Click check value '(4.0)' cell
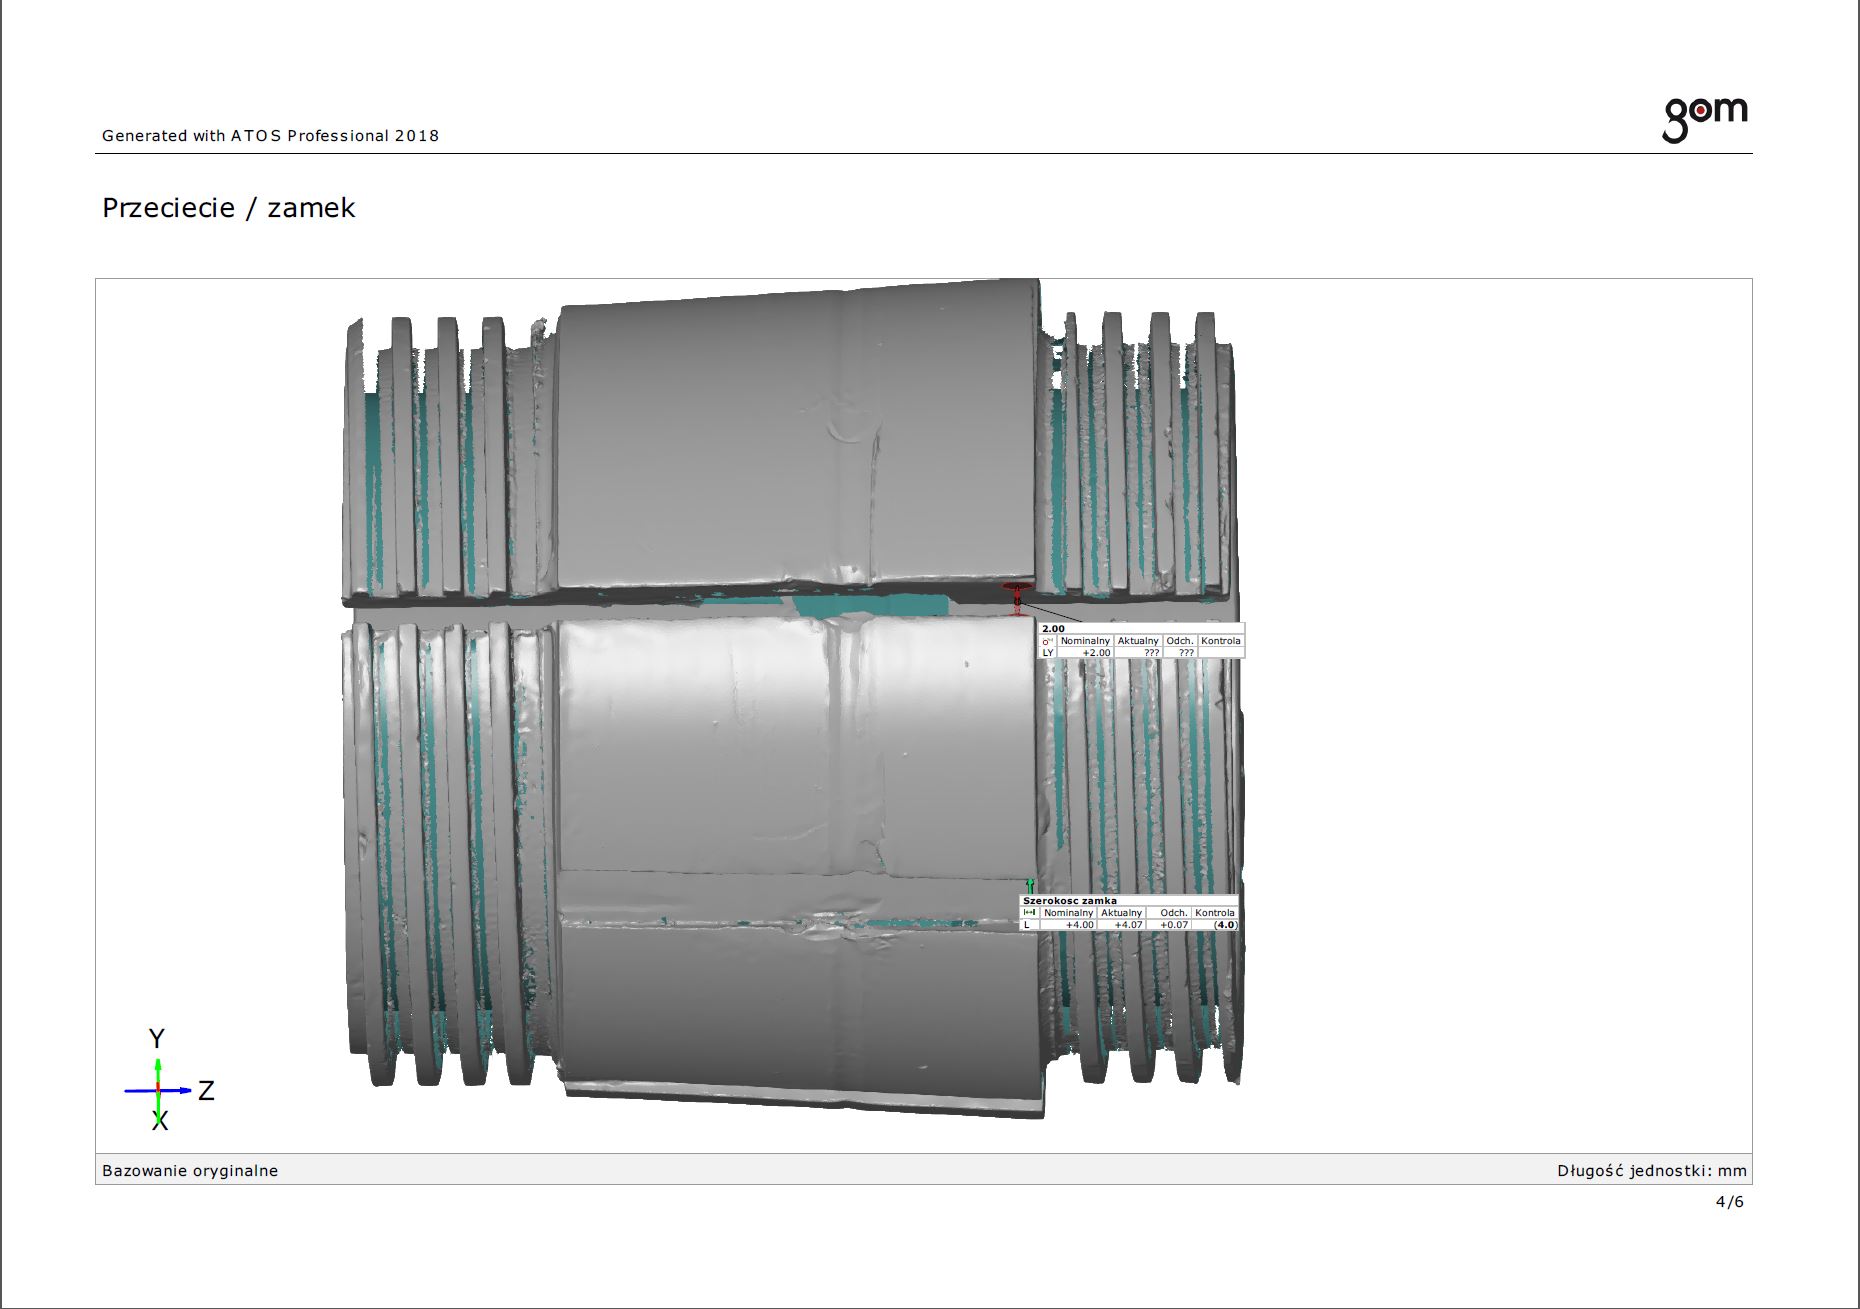This screenshot has width=1860, height=1309. (x=1216, y=925)
